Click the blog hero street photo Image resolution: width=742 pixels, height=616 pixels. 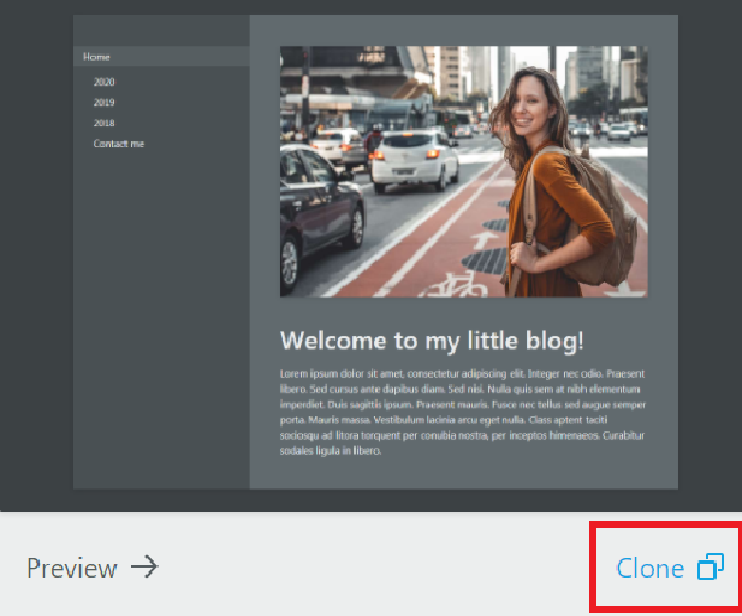click(464, 171)
